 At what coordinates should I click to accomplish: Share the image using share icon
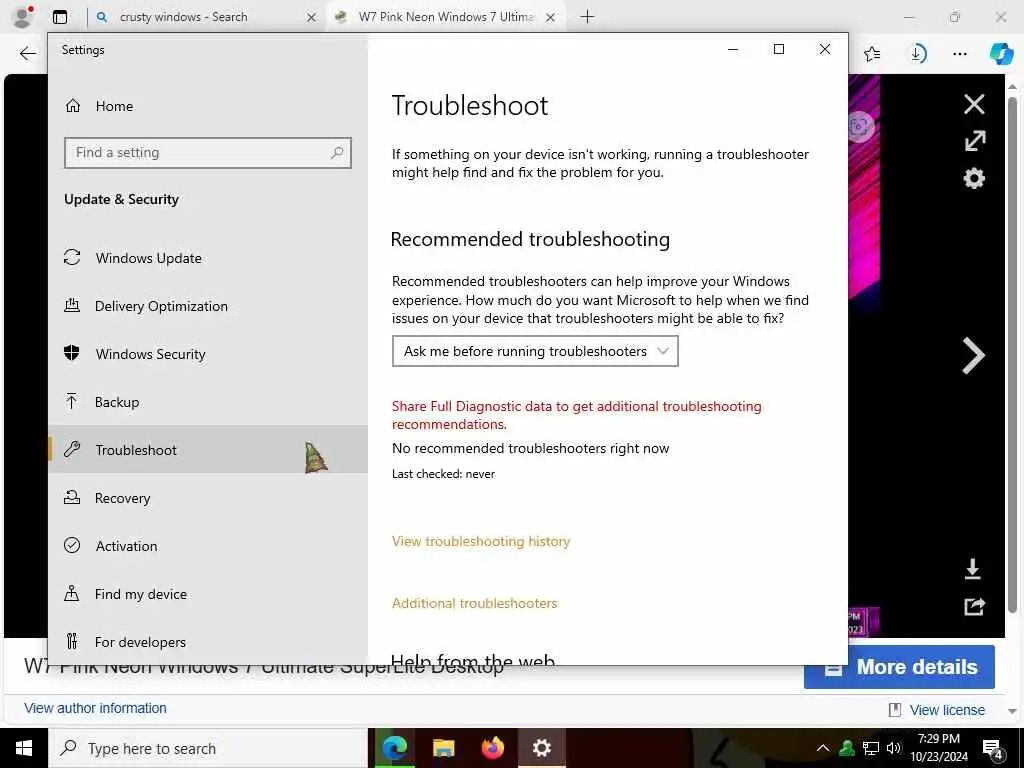[974, 607]
